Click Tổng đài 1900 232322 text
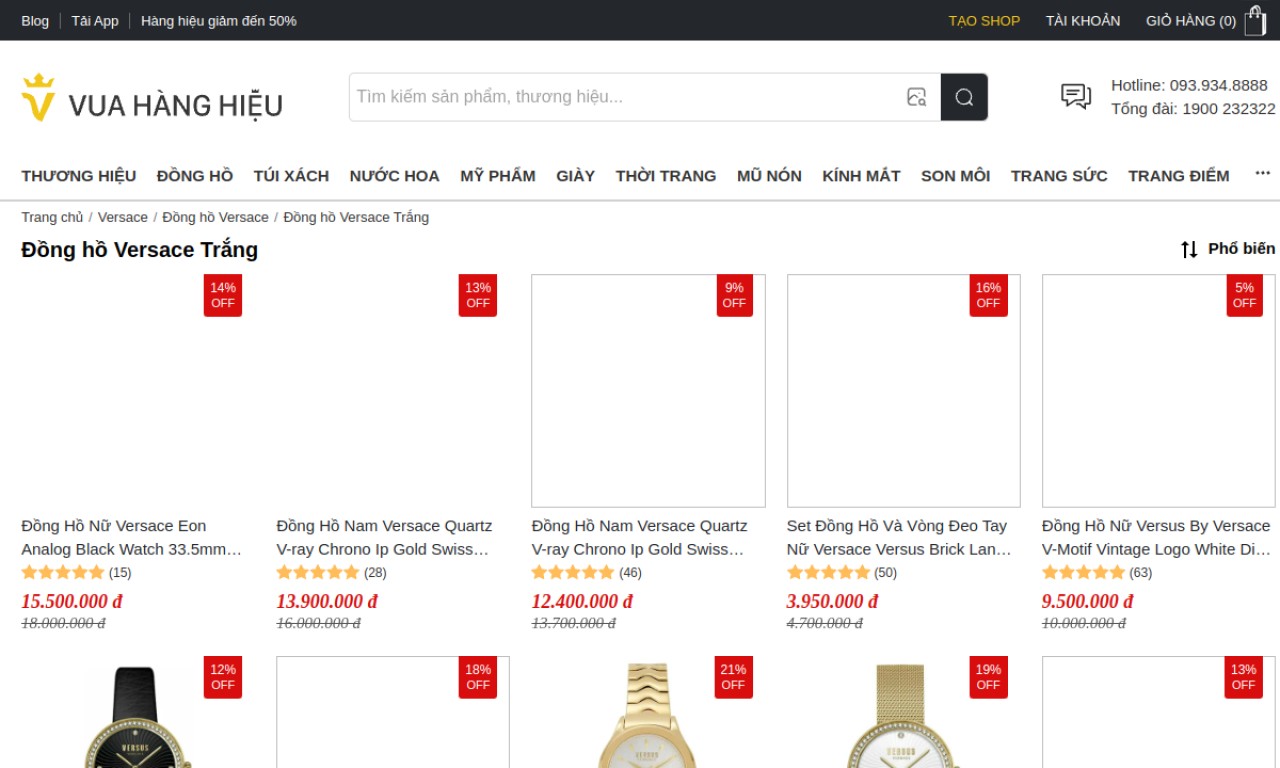The width and height of the screenshot is (1280, 768). [x=1193, y=109]
